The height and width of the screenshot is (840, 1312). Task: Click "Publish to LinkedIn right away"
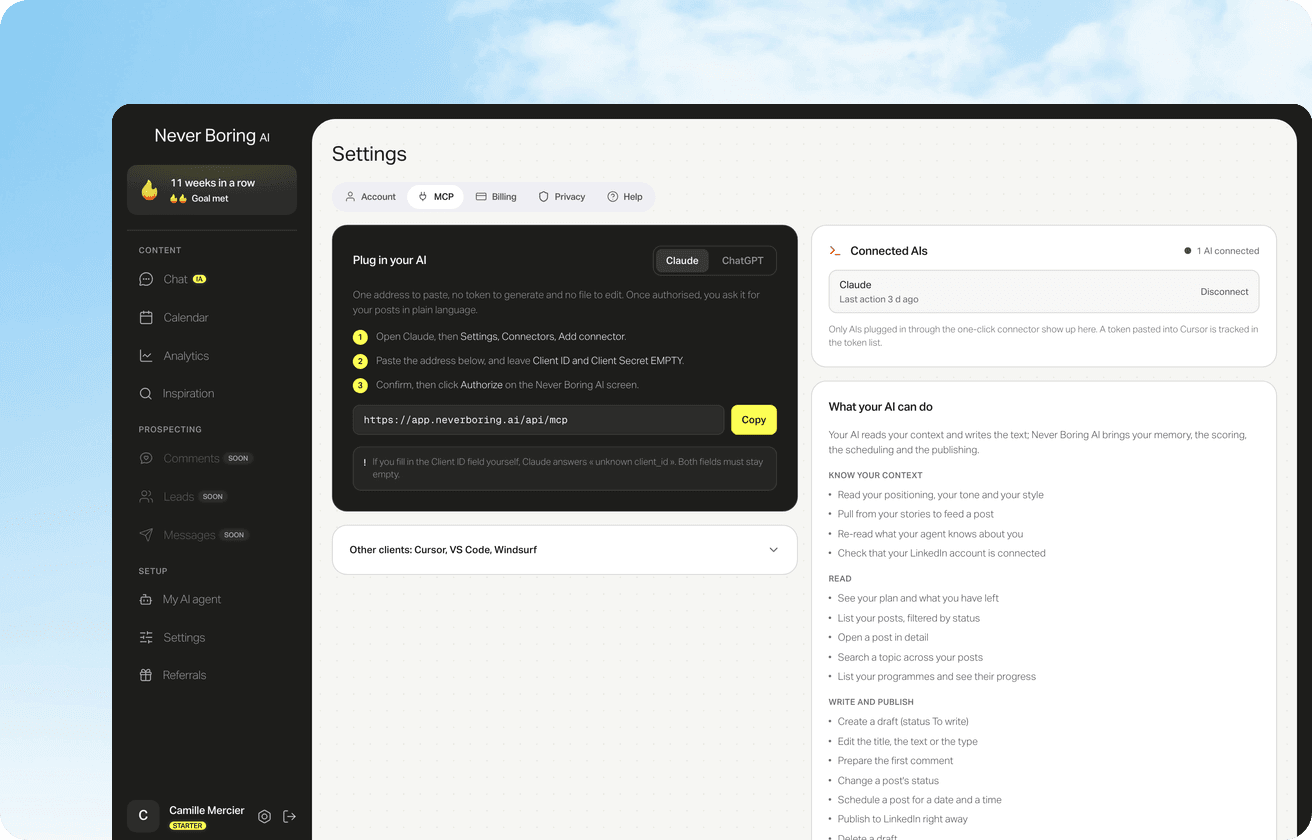click(903, 819)
